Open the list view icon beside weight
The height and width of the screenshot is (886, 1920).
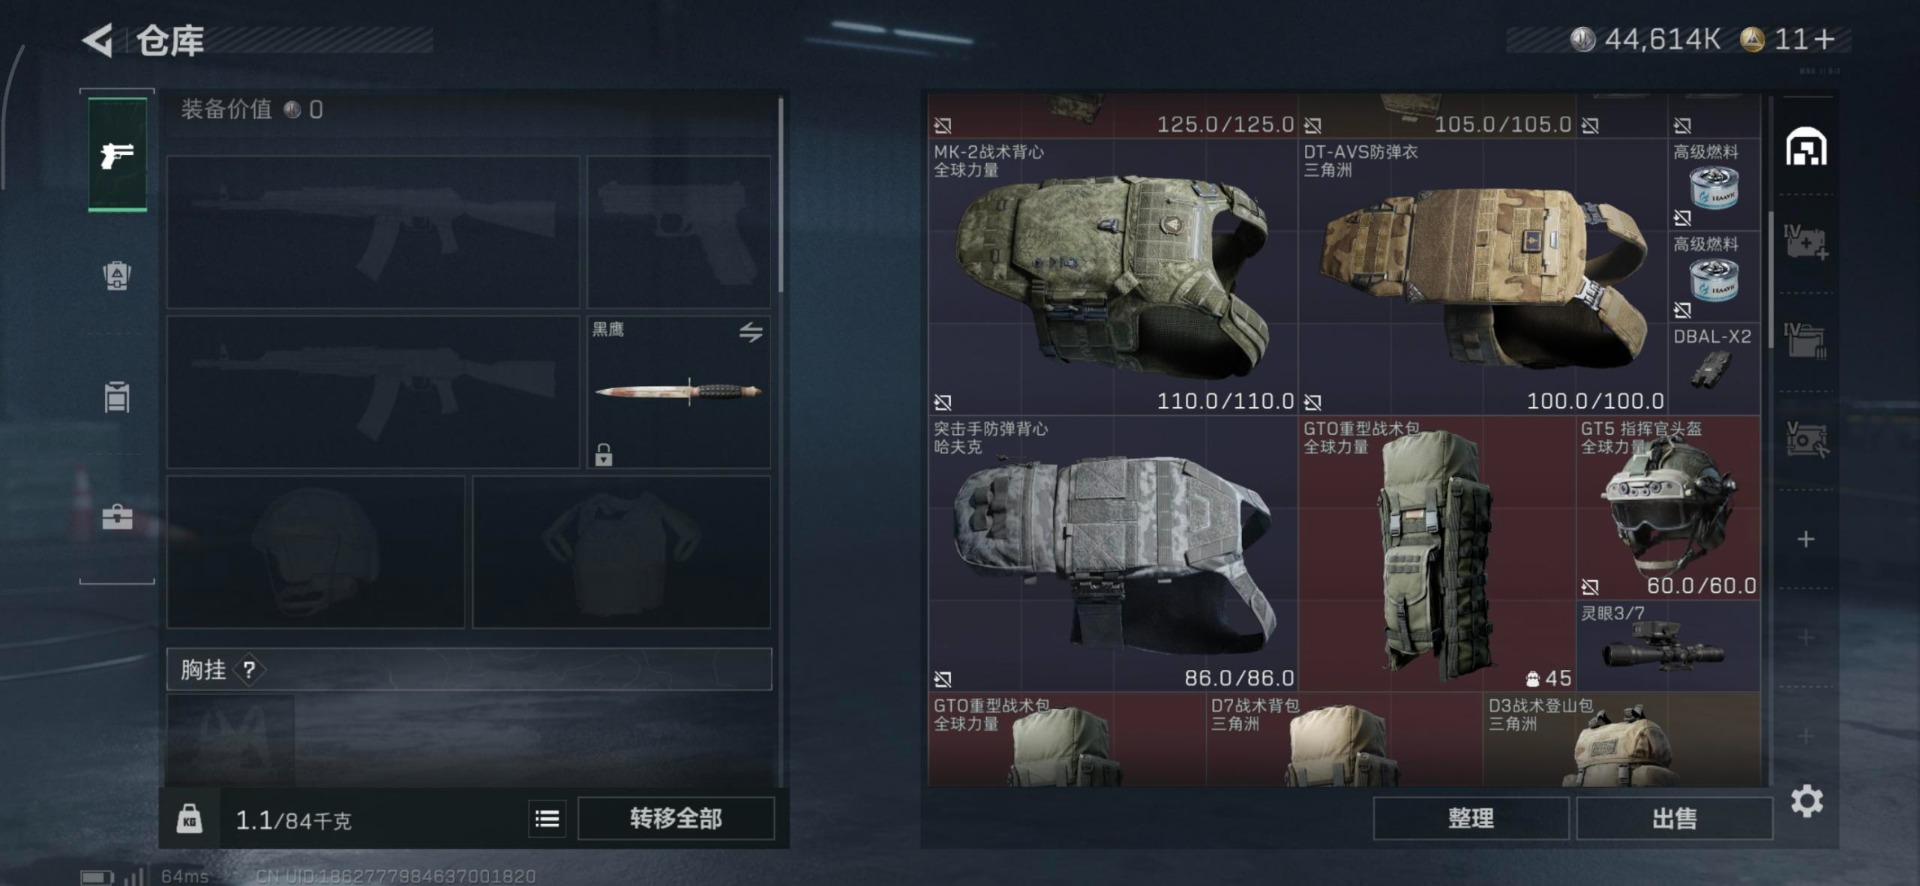pos(547,819)
